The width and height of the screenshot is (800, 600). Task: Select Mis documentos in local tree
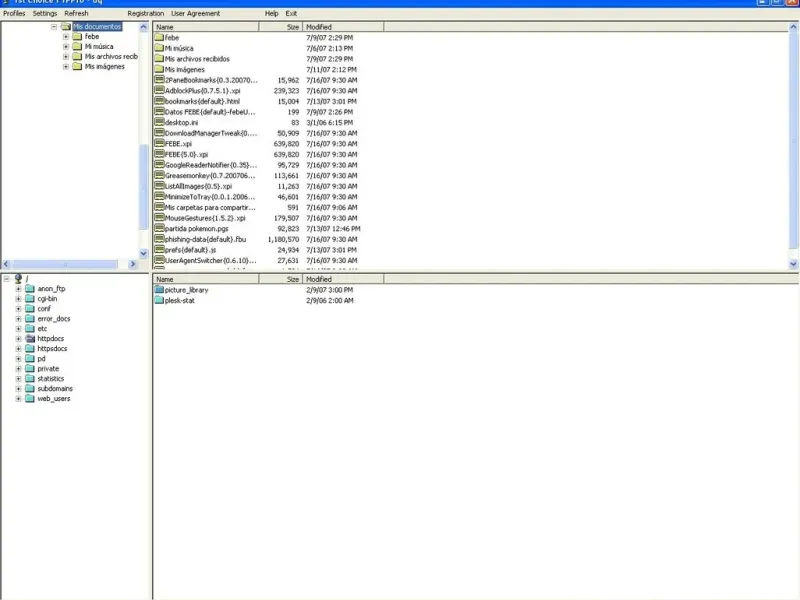pyautogui.click(x=97, y=27)
